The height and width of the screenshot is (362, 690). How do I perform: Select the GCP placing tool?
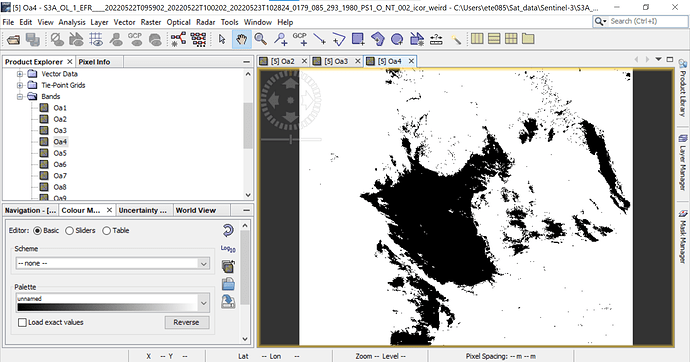coord(300,40)
